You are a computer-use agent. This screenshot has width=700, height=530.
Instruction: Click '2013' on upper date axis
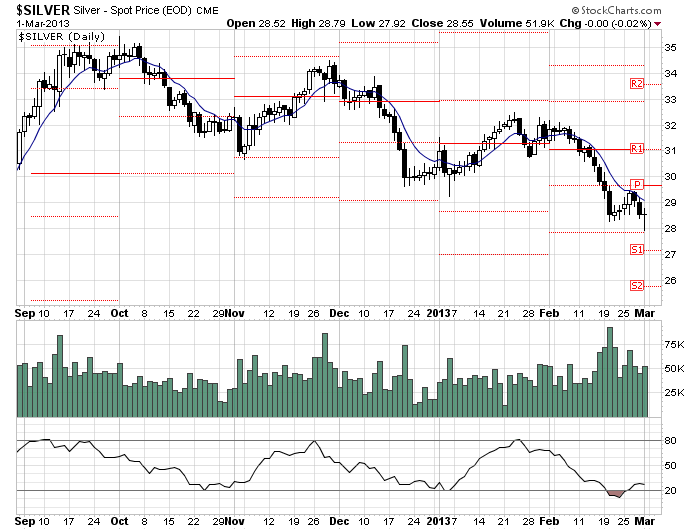tap(438, 313)
